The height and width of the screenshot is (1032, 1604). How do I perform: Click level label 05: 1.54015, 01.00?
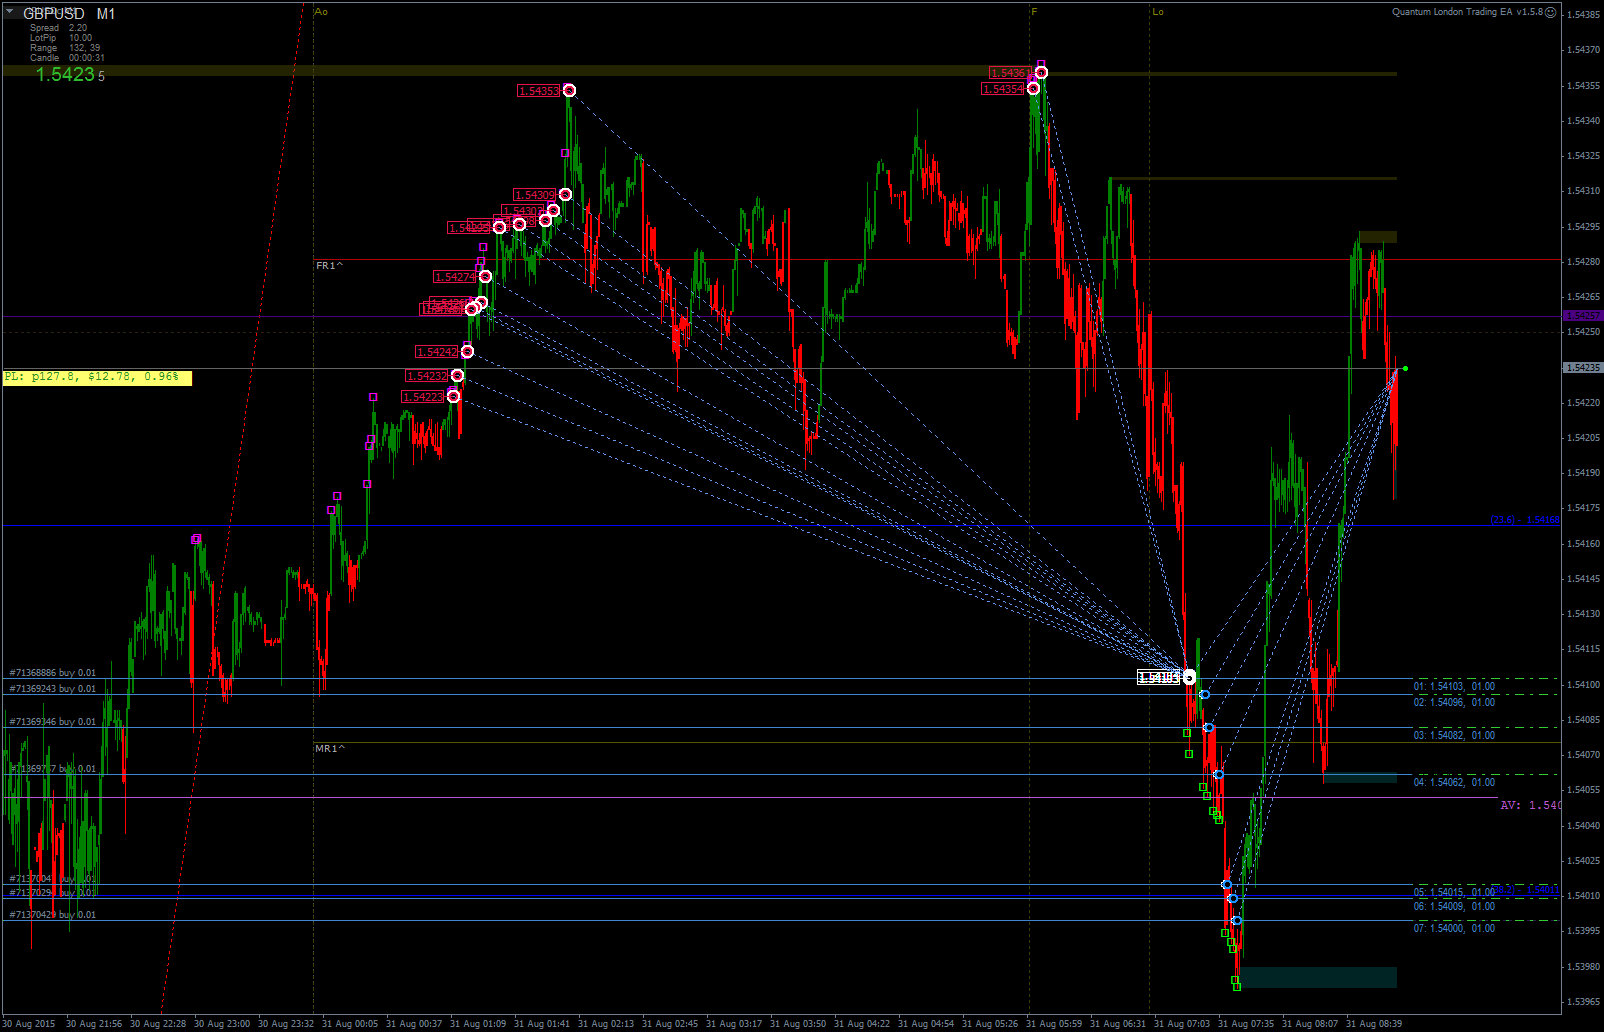(1454, 892)
